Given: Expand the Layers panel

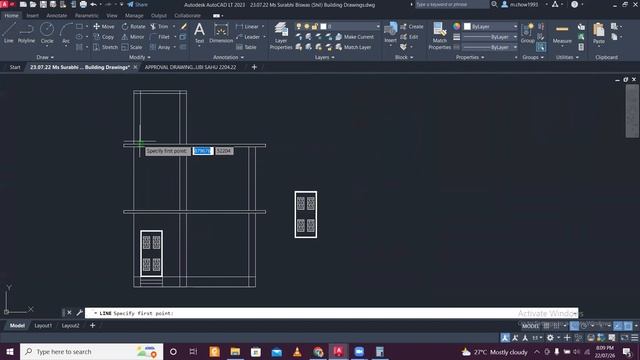Looking at the screenshot, I should tap(324, 58).
